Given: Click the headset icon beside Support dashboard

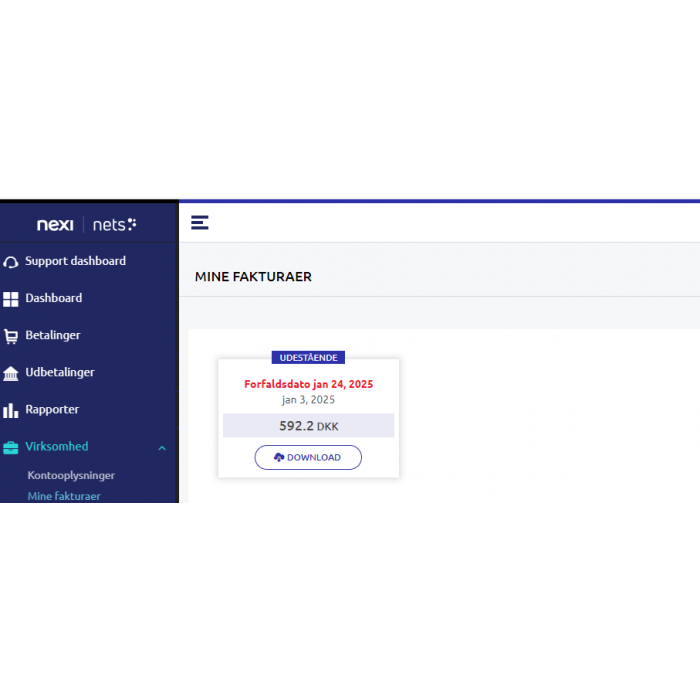Looking at the screenshot, I should pyautogui.click(x=11, y=262).
